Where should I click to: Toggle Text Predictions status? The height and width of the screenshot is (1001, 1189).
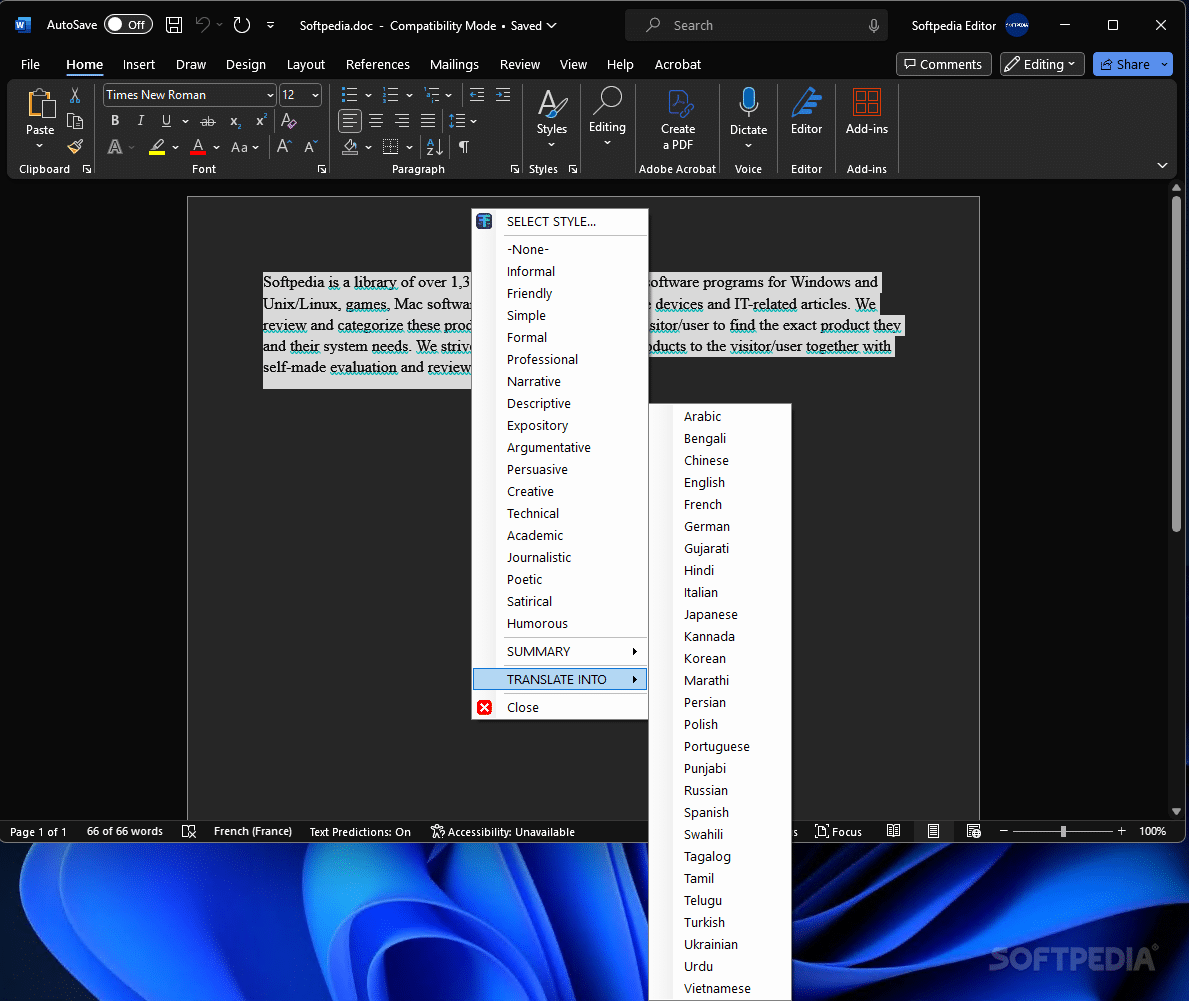click(x=360, y=832)
